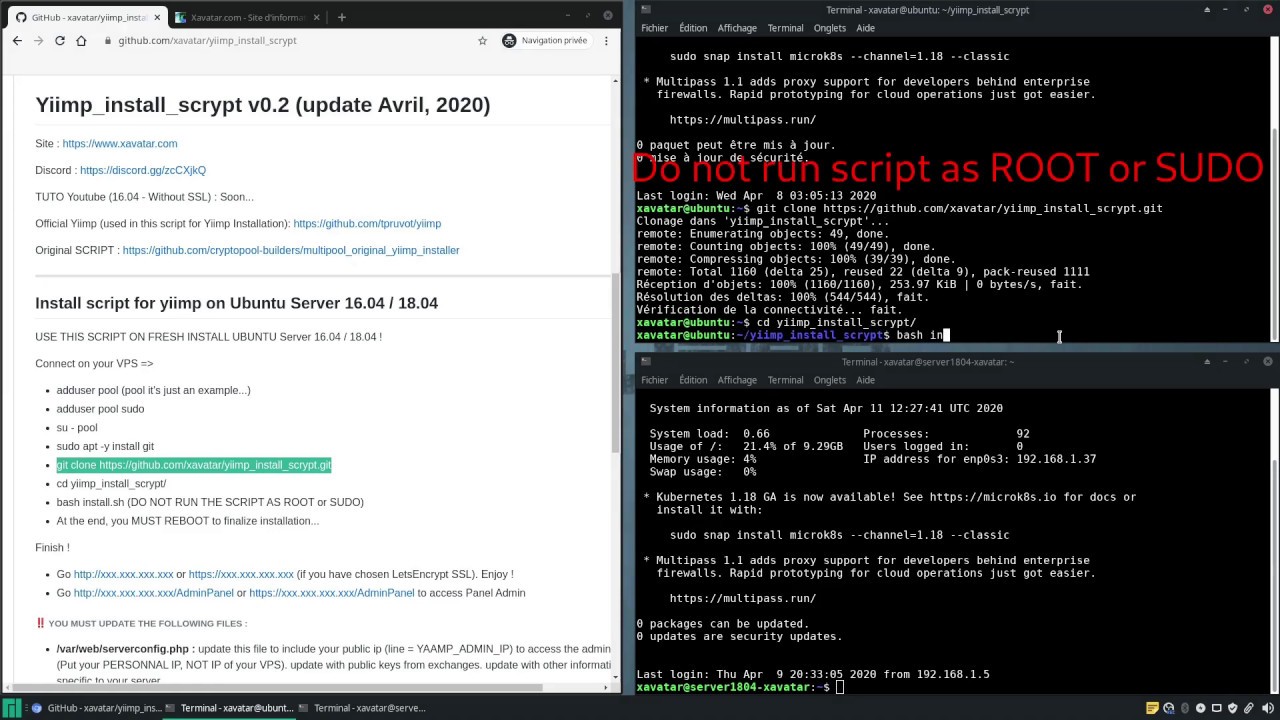Image resolution: width=1280 pixels, height=720 pixels.
Task: Open Affichage menu in xavatar@ubuntu terminal
Action: click(x=737, y=28)
